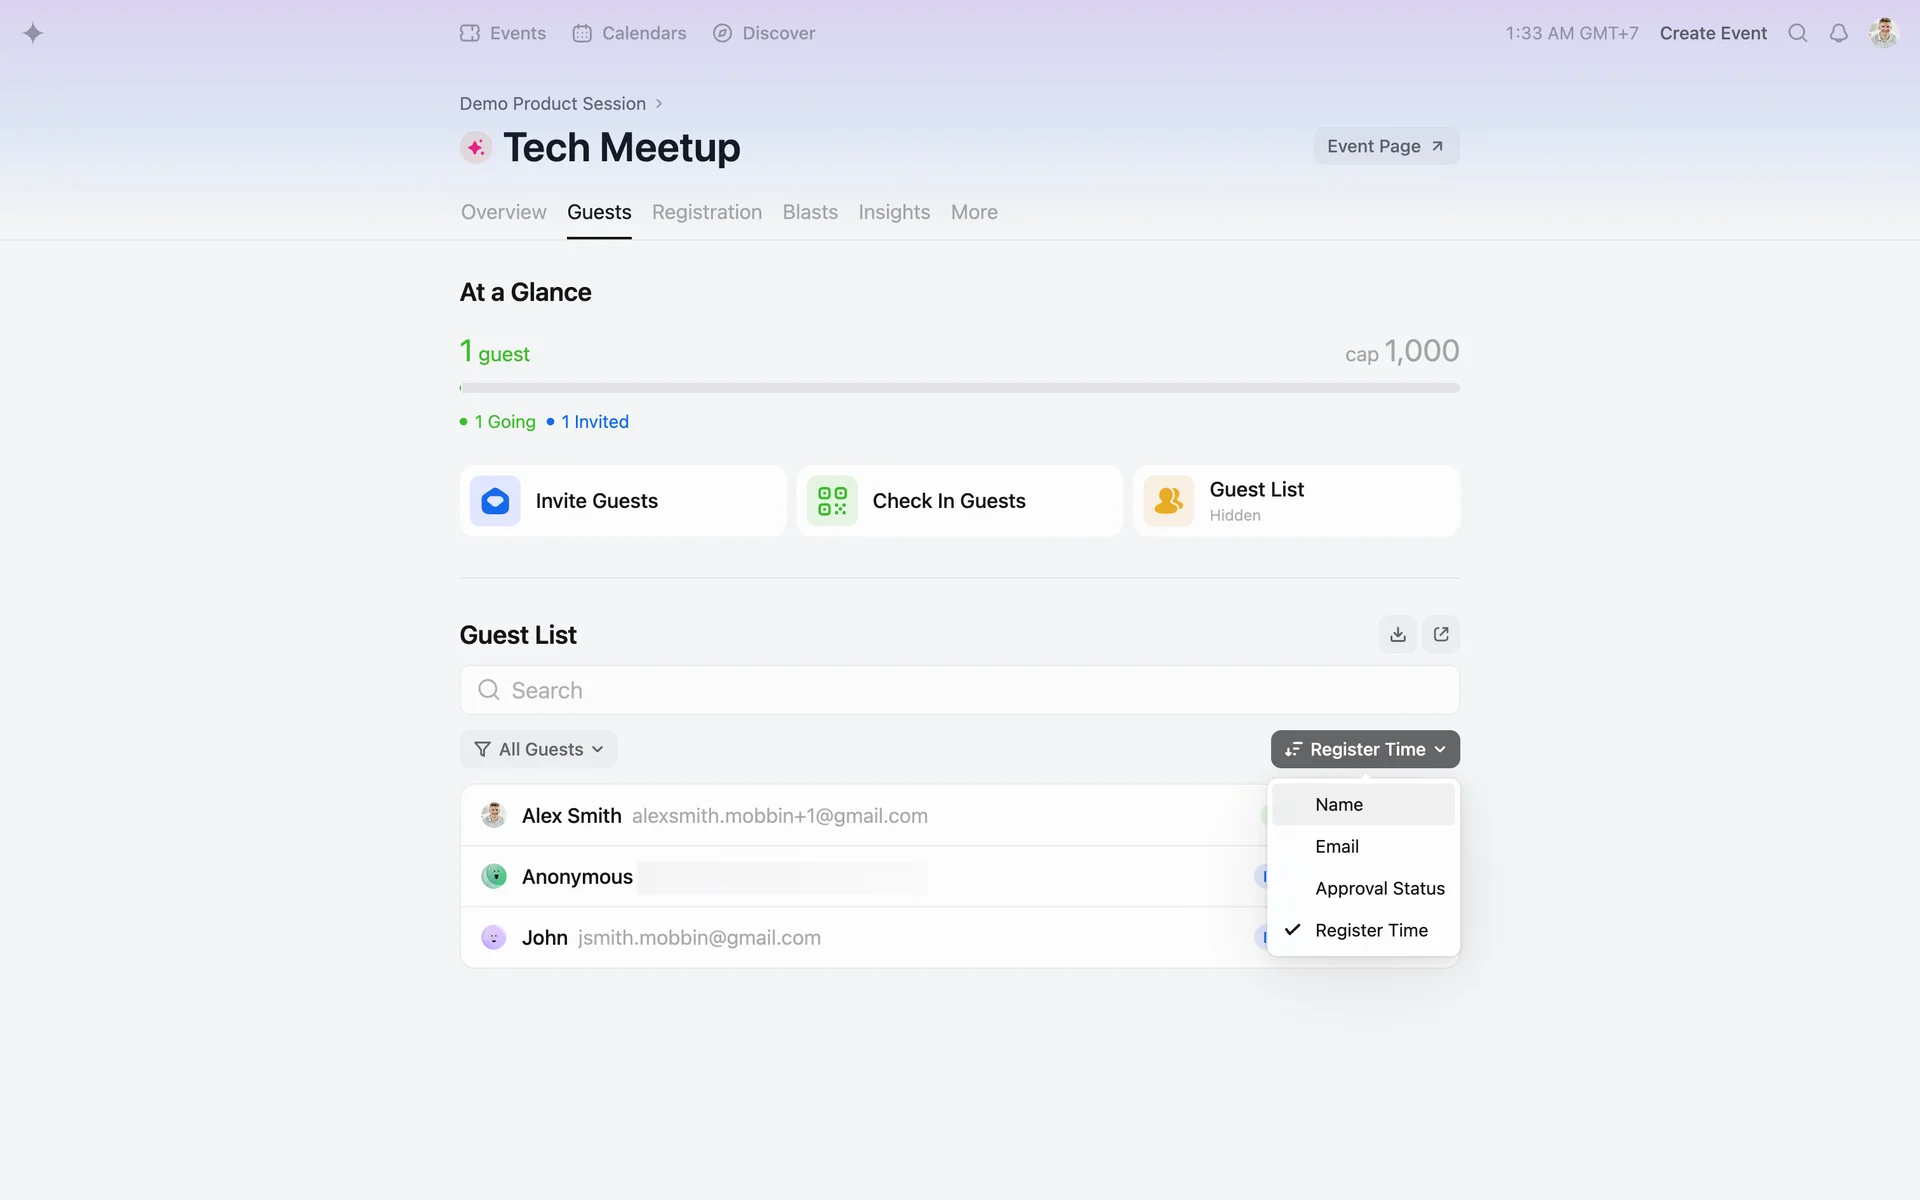Open the user profile avatar

(x=1883, y=33)
